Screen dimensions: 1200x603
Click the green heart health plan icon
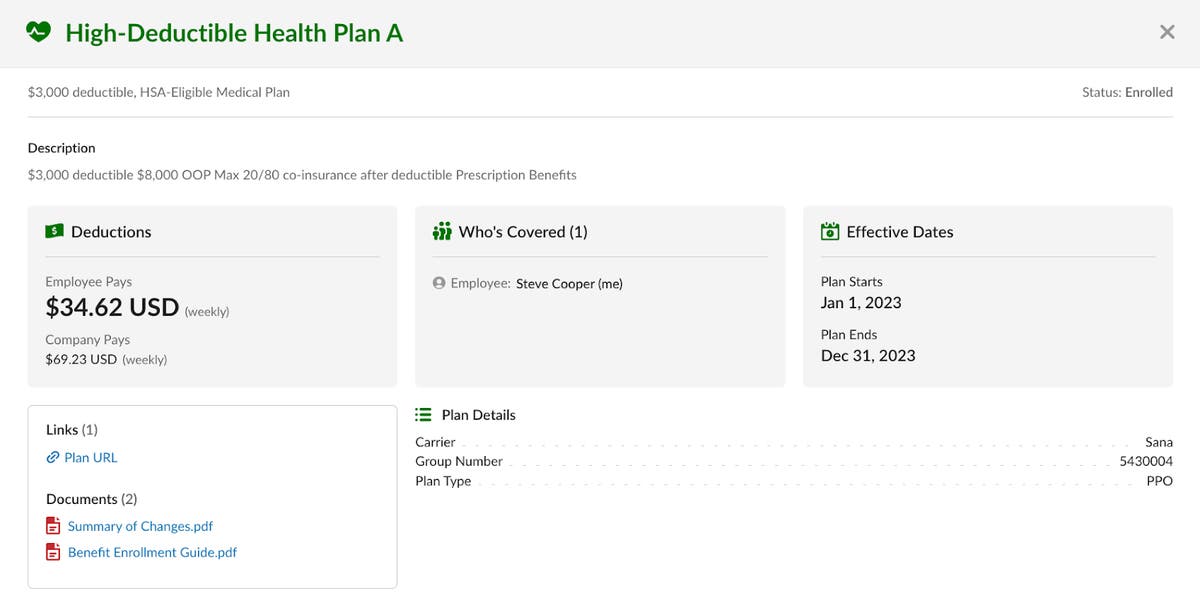(x=37, y=31)
